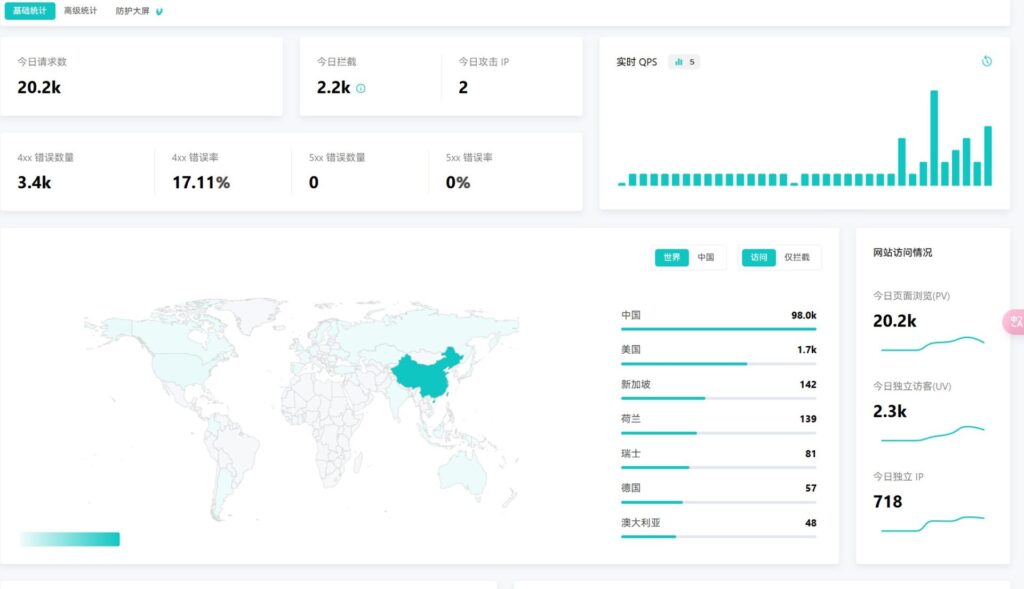
Task: Switch map view to 世界
Action: pos(671,258)
